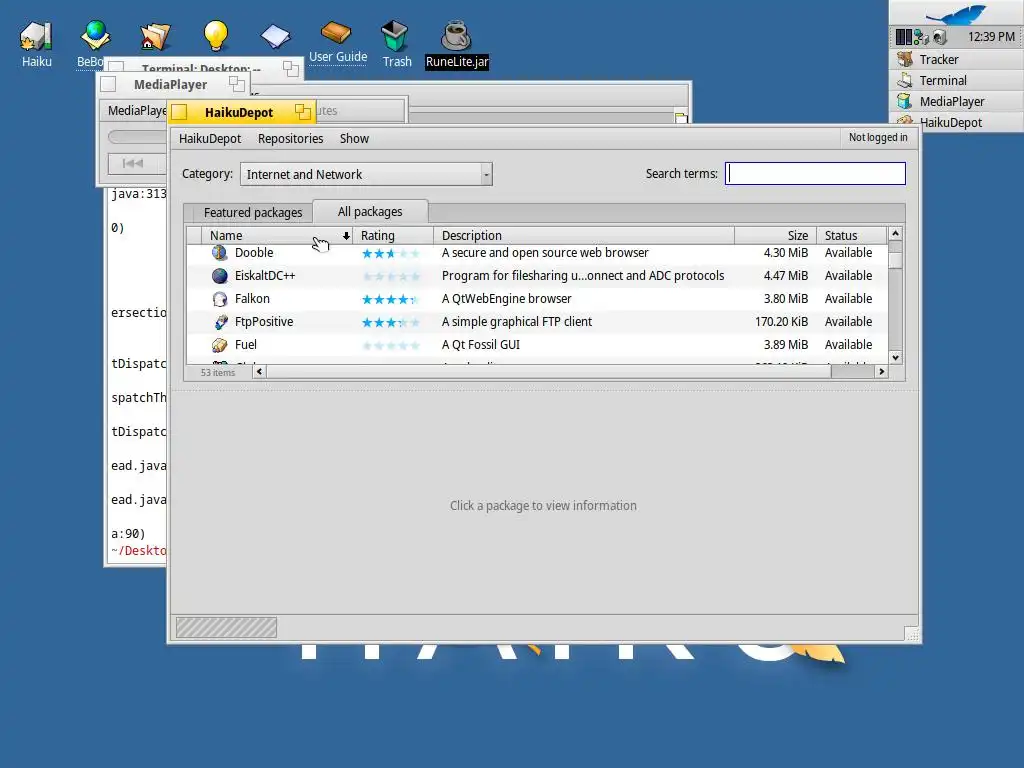Click the horizontal scroll-right arrow

coord(882,372)
